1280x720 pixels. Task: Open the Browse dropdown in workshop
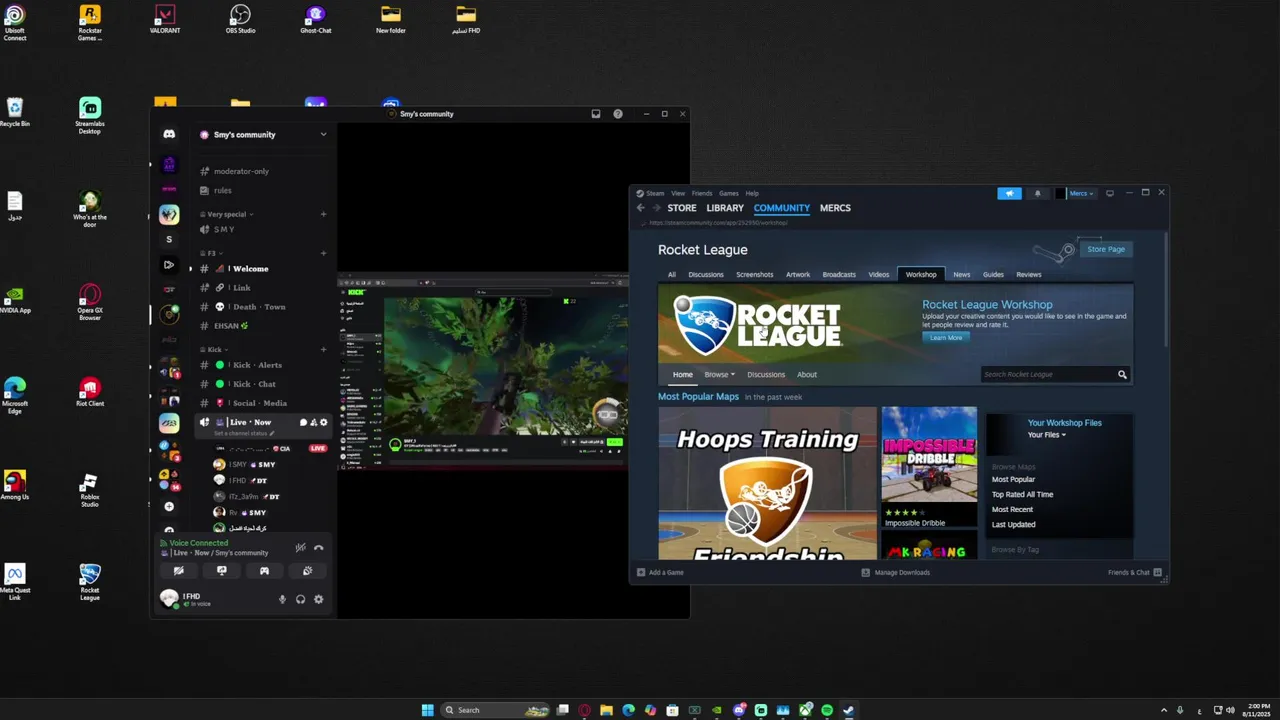(x=719, y=374)
